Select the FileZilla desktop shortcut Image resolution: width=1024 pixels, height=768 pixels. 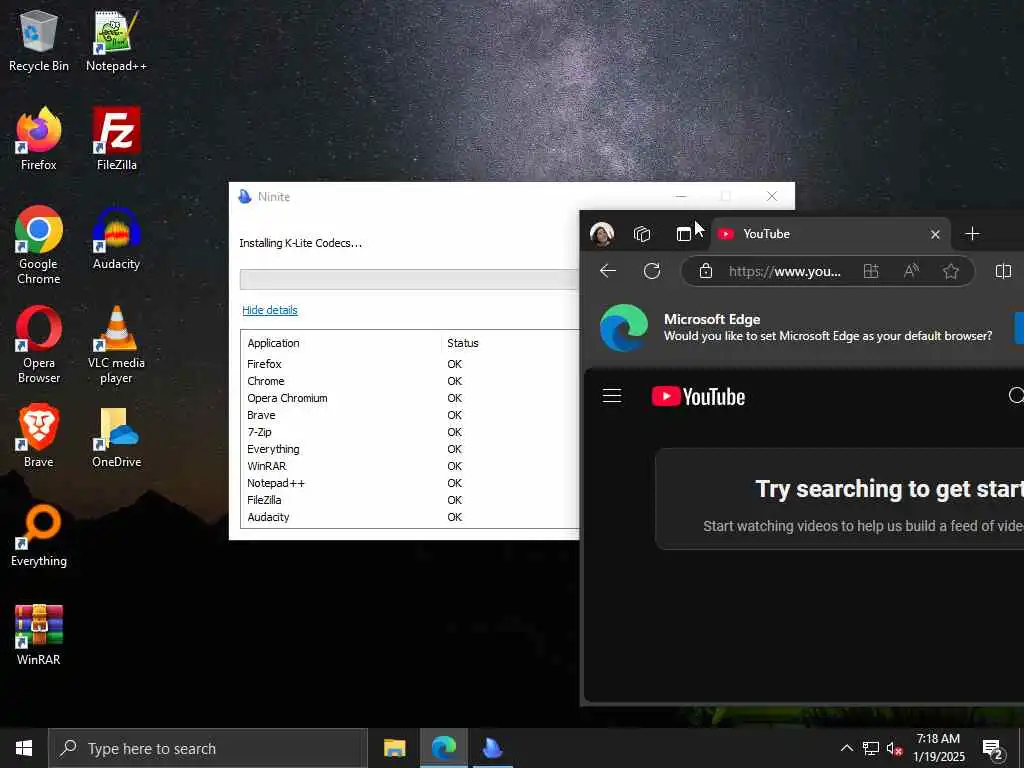point(116,139)
